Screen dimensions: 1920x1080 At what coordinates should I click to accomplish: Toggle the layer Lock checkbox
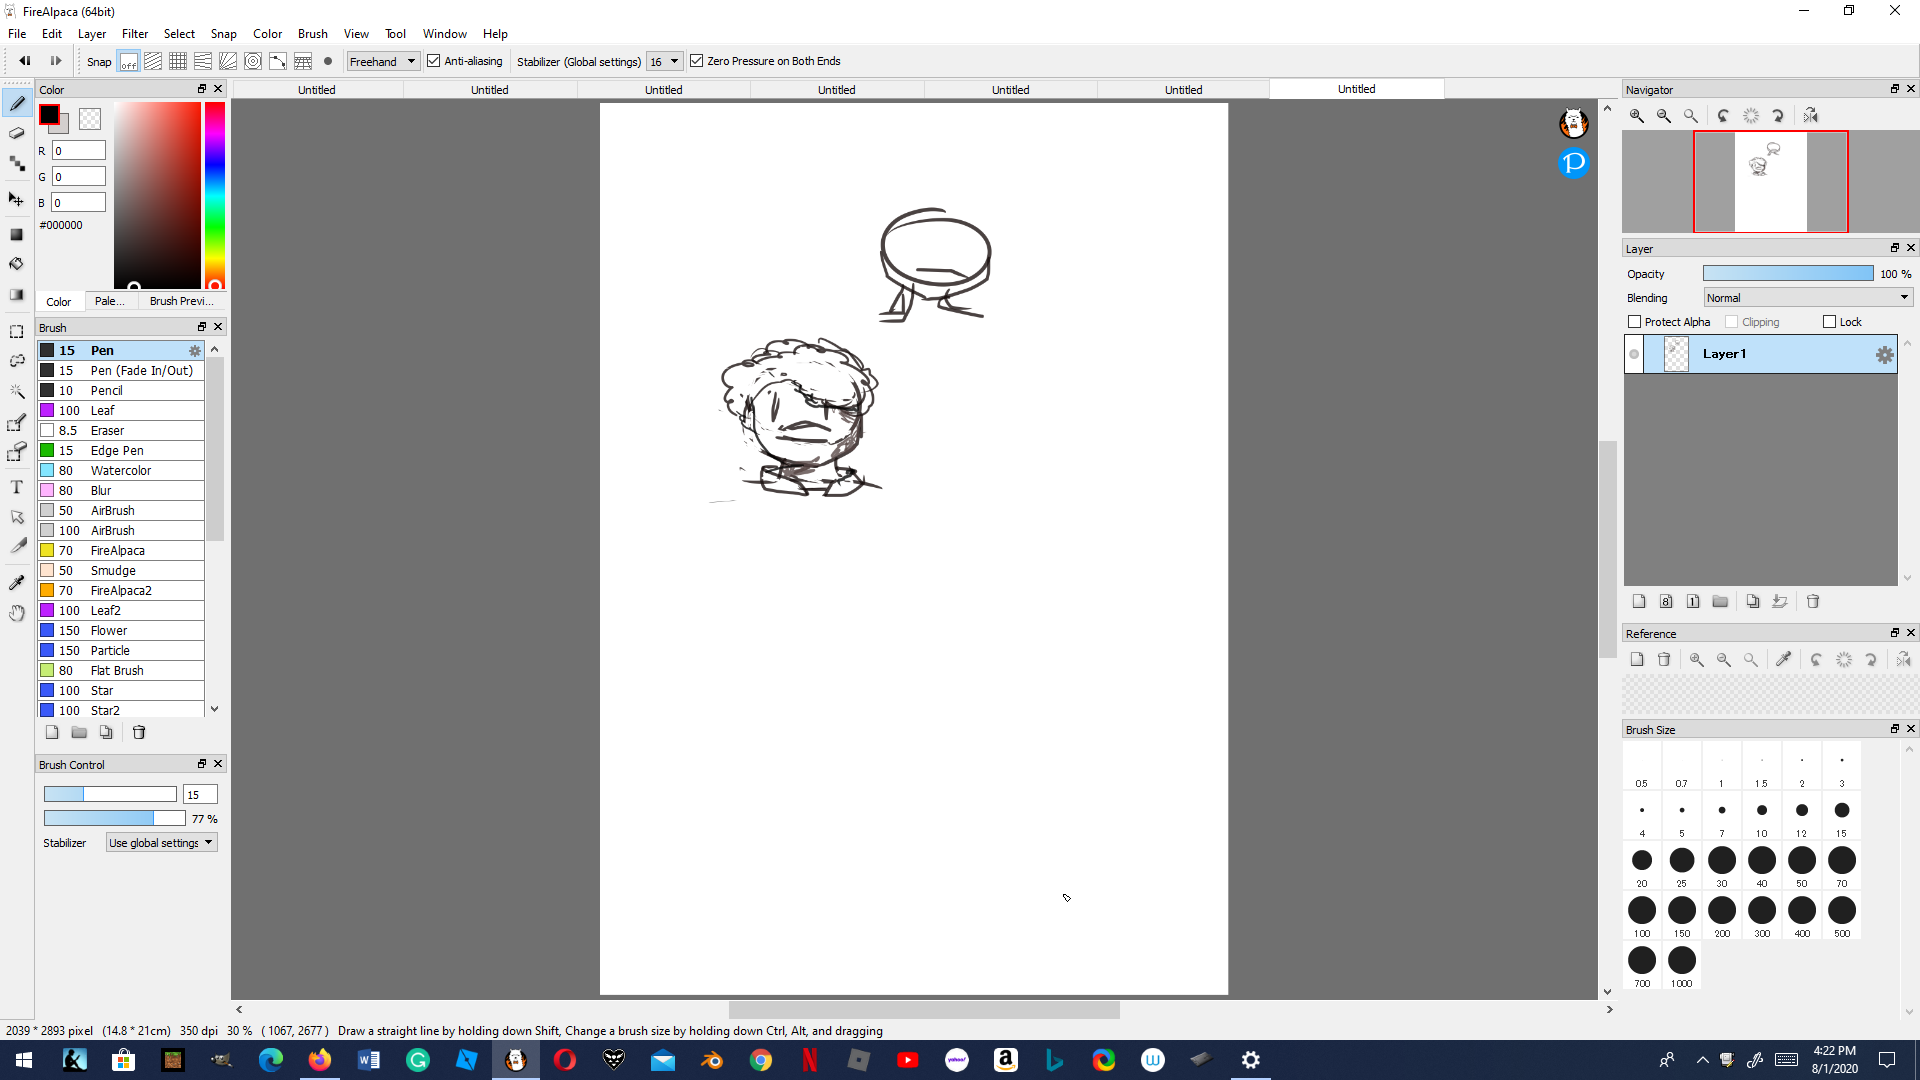click(1829, 322)
